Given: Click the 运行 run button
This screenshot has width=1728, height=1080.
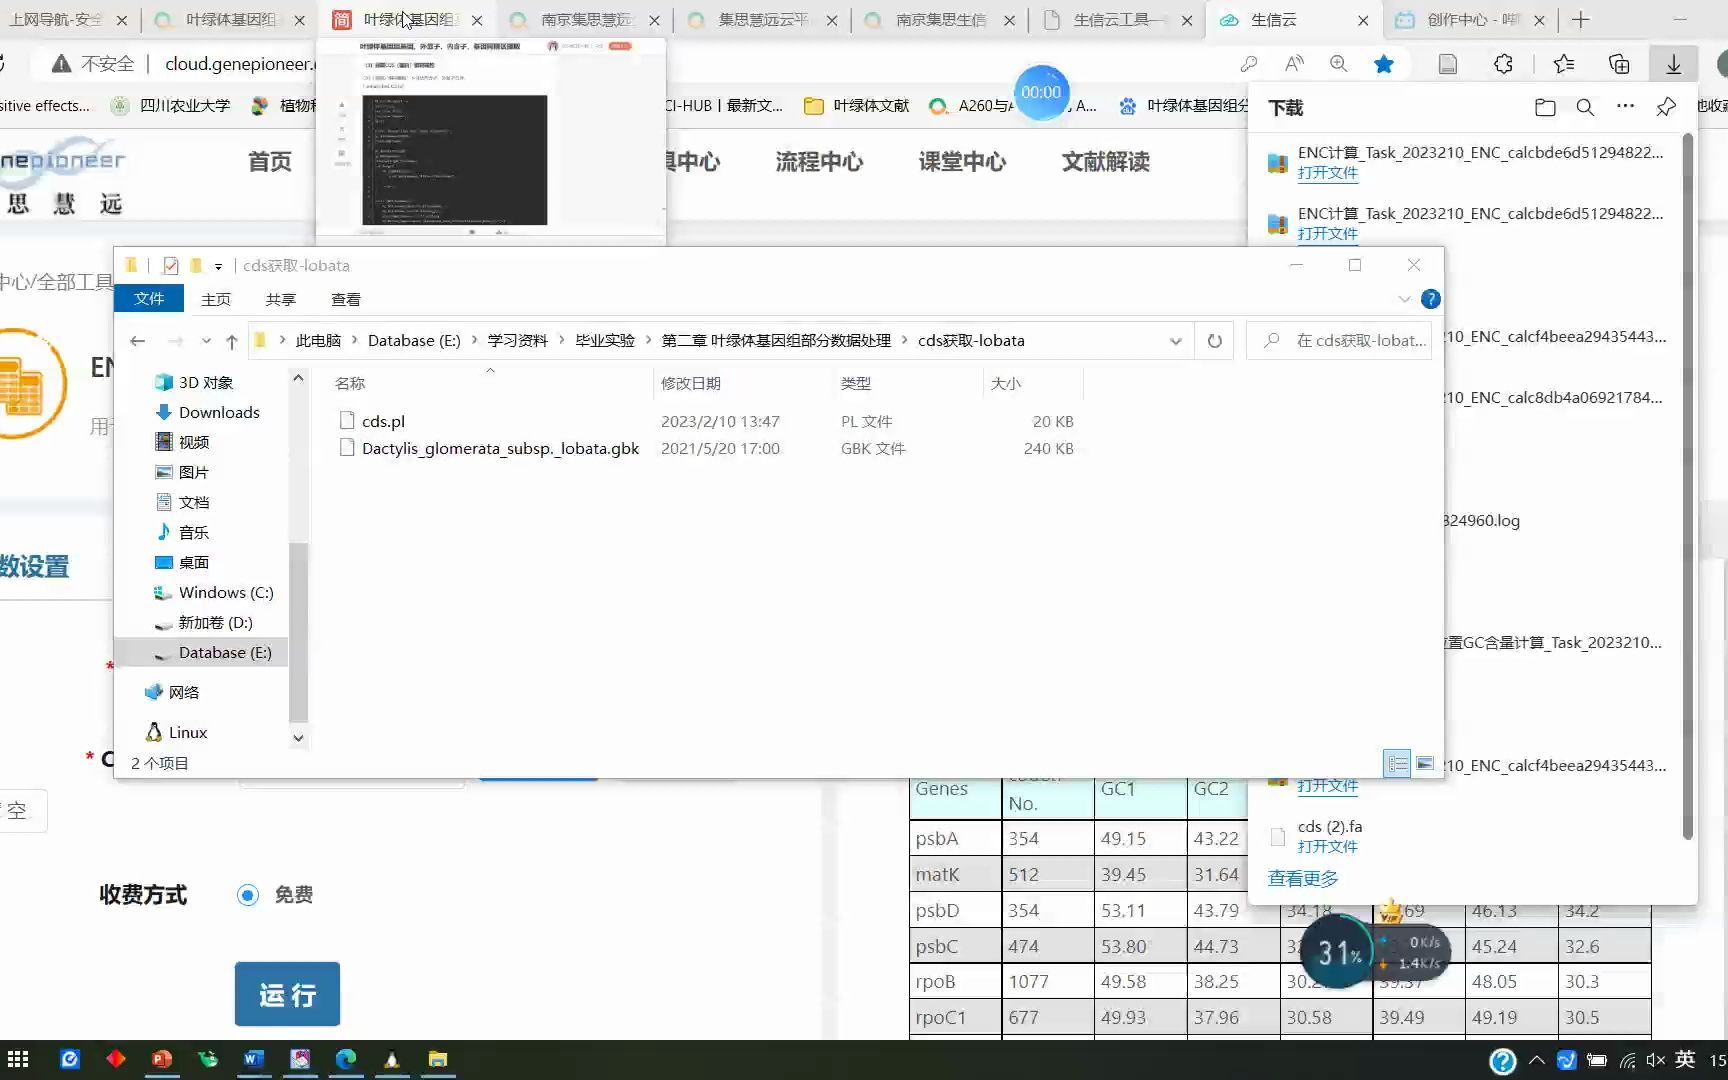Looking at the screenshot, I should 287,994.
